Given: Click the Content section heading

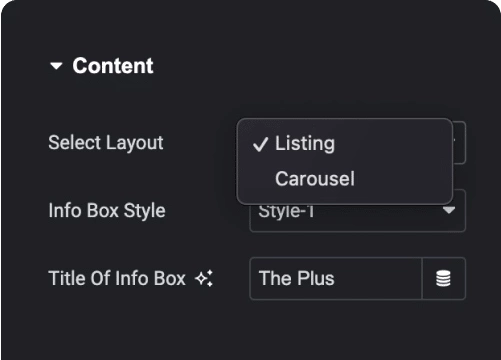Looking at the screenshot, I should click(x=113, y=66).
